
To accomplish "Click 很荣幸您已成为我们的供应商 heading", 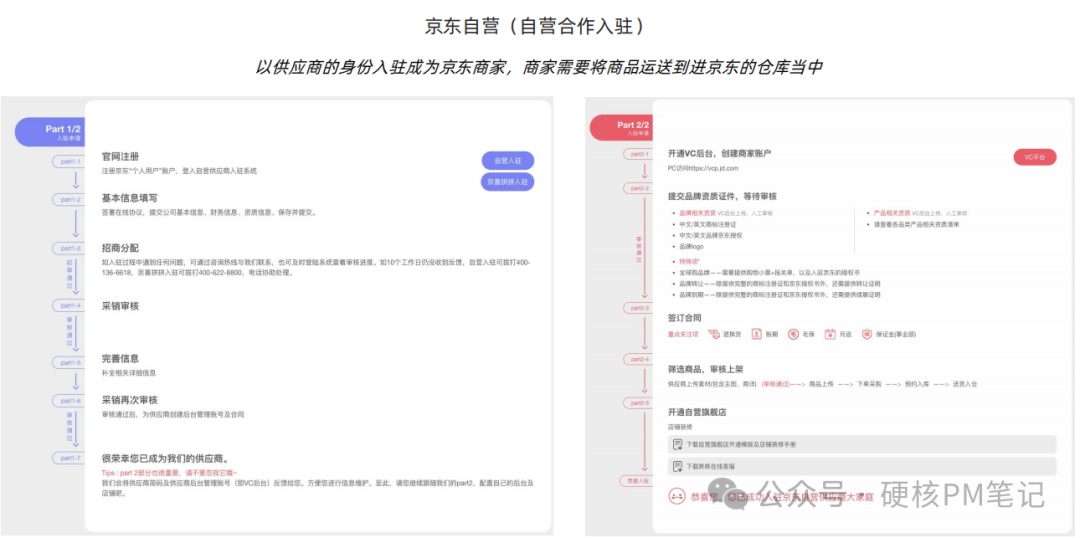I will (x=165, y=459).
